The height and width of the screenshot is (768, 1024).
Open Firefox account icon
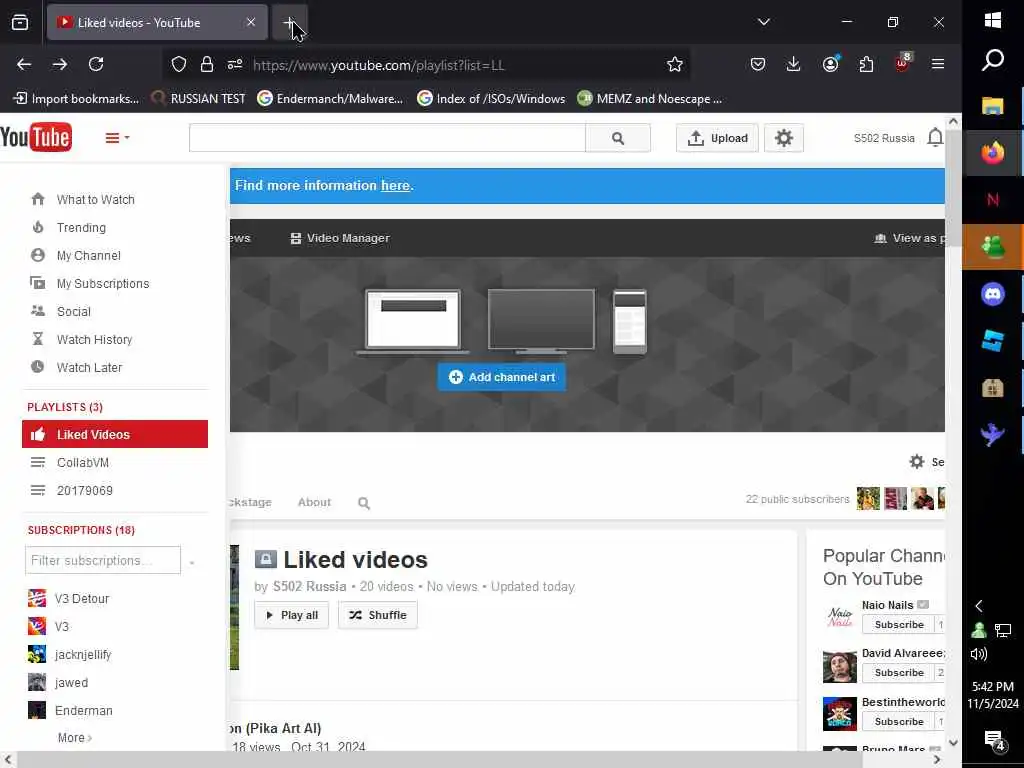coord(830,64)
